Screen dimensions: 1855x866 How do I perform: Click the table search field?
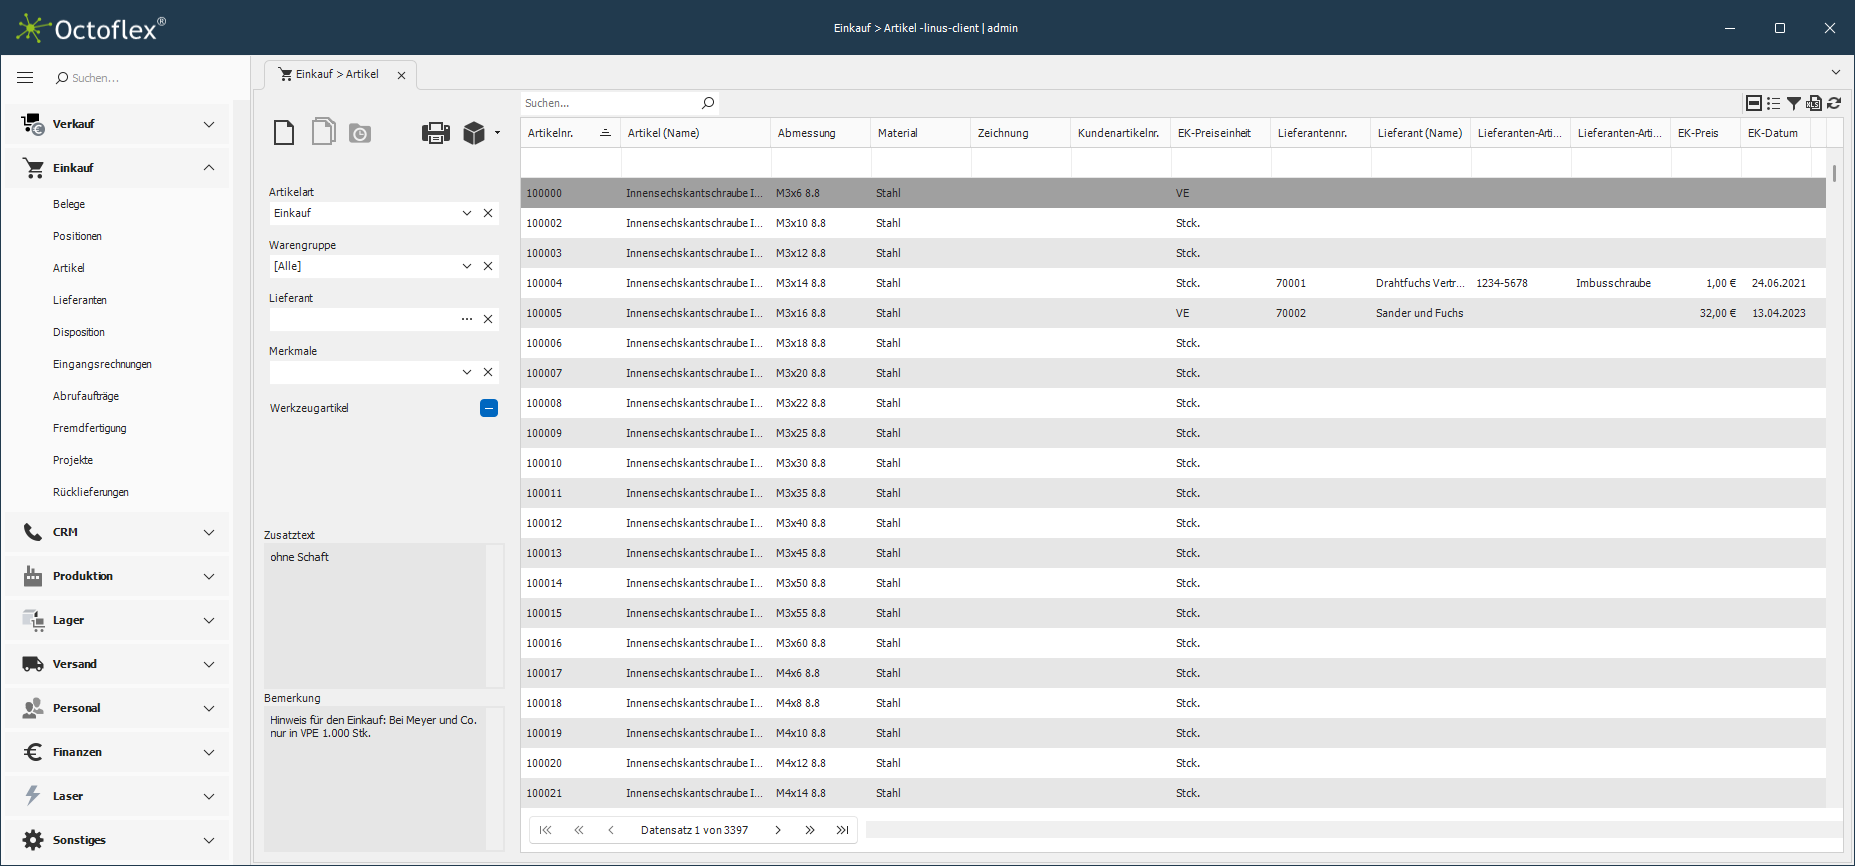[x=610, y=103]
